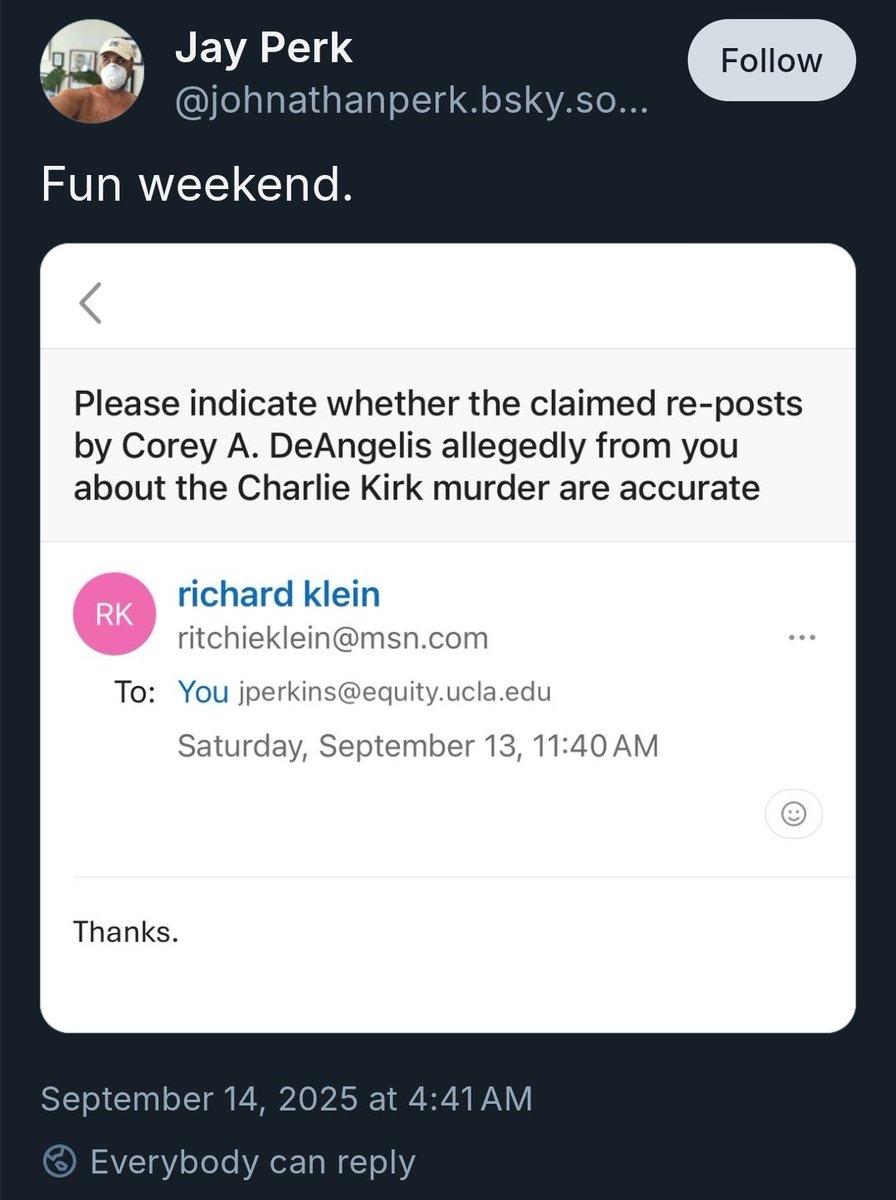This screenshot has width=896, height=1200.
Task: Click the "Thanks." email body text
Action: [126, 932]
